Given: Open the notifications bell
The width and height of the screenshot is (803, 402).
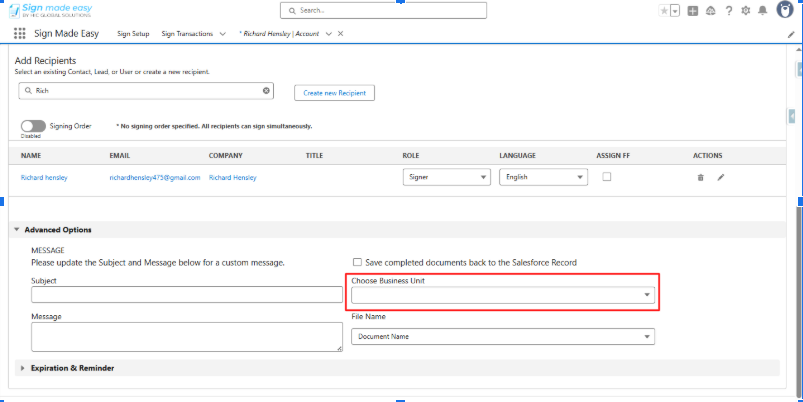Looking at the screenshot, I should pos(762,10).
